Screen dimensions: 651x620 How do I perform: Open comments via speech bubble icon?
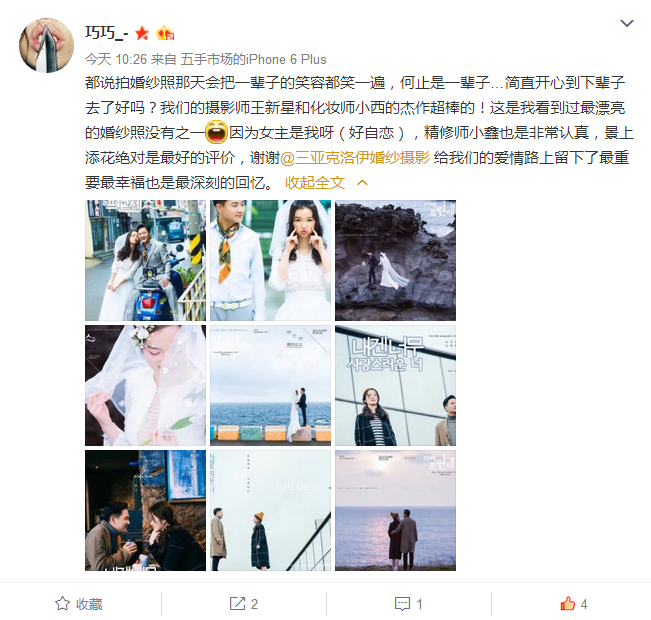402,604
